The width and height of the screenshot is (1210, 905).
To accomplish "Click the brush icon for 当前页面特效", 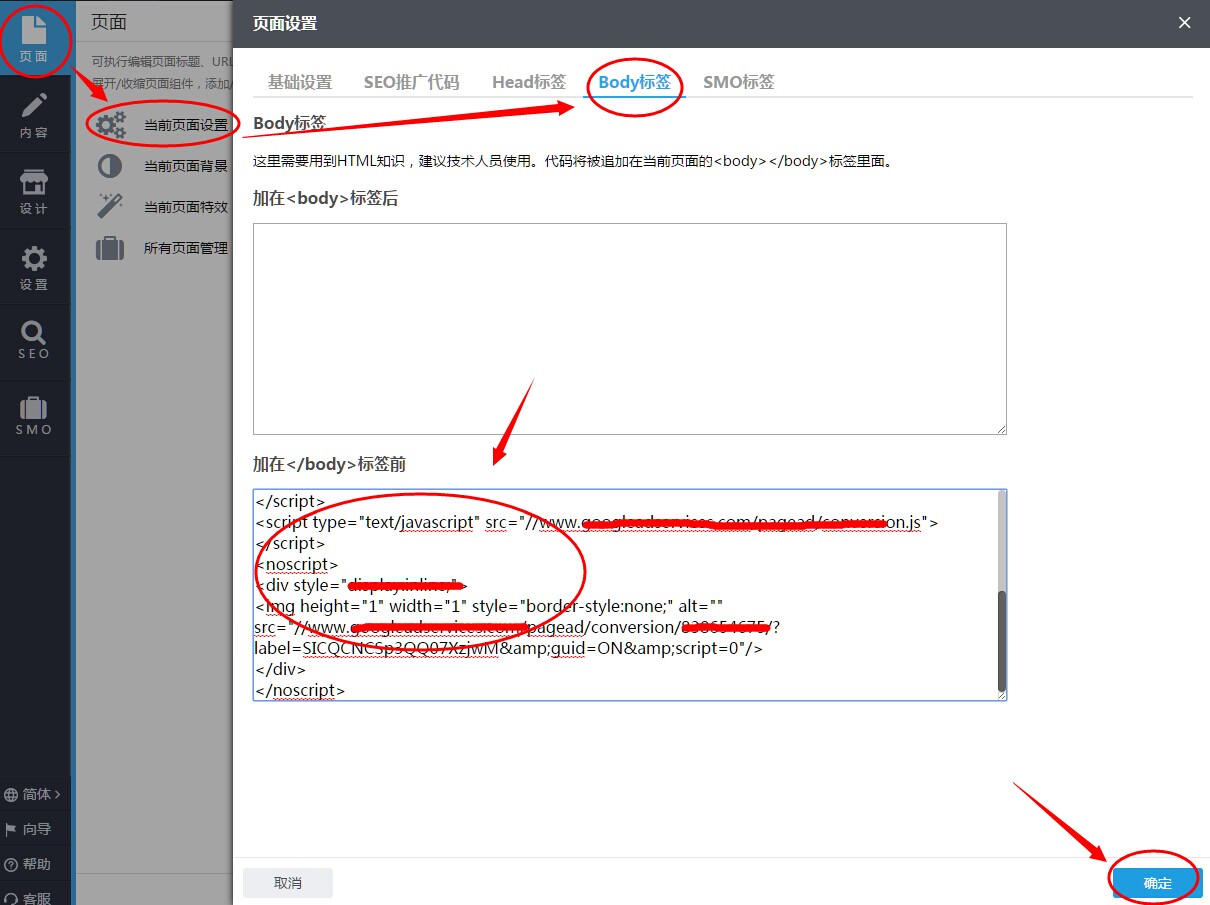I will pyautogui.click(x=109, y=207).
